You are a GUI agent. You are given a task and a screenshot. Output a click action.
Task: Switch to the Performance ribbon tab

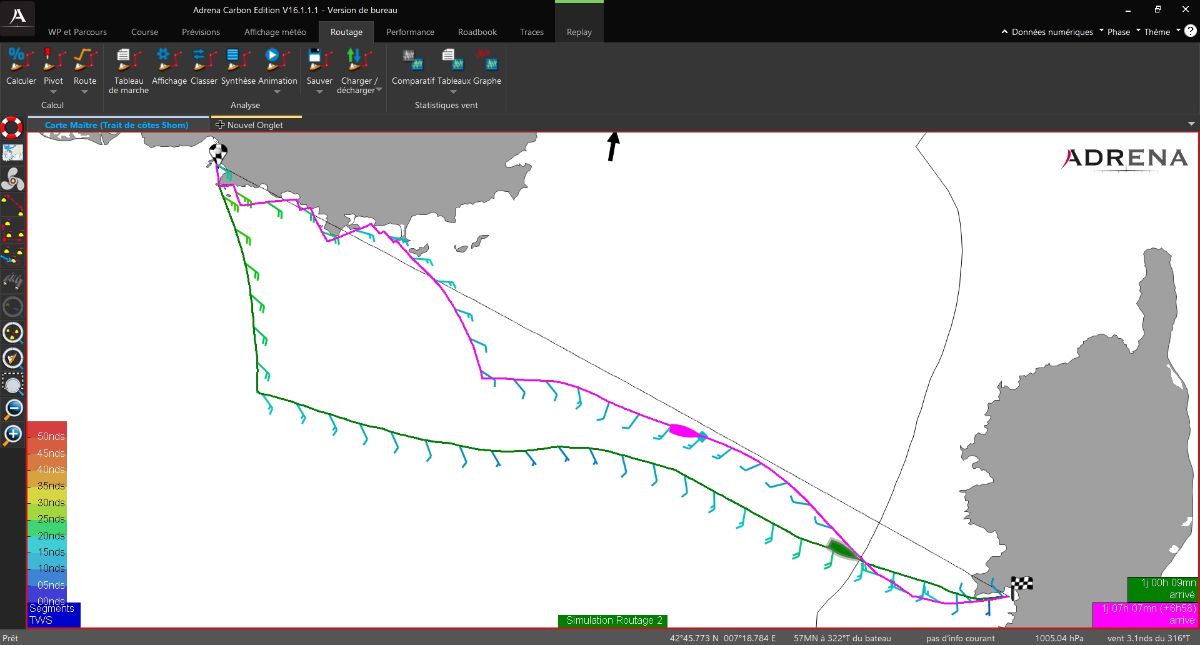pyautogui.click(x=410, y=32)
